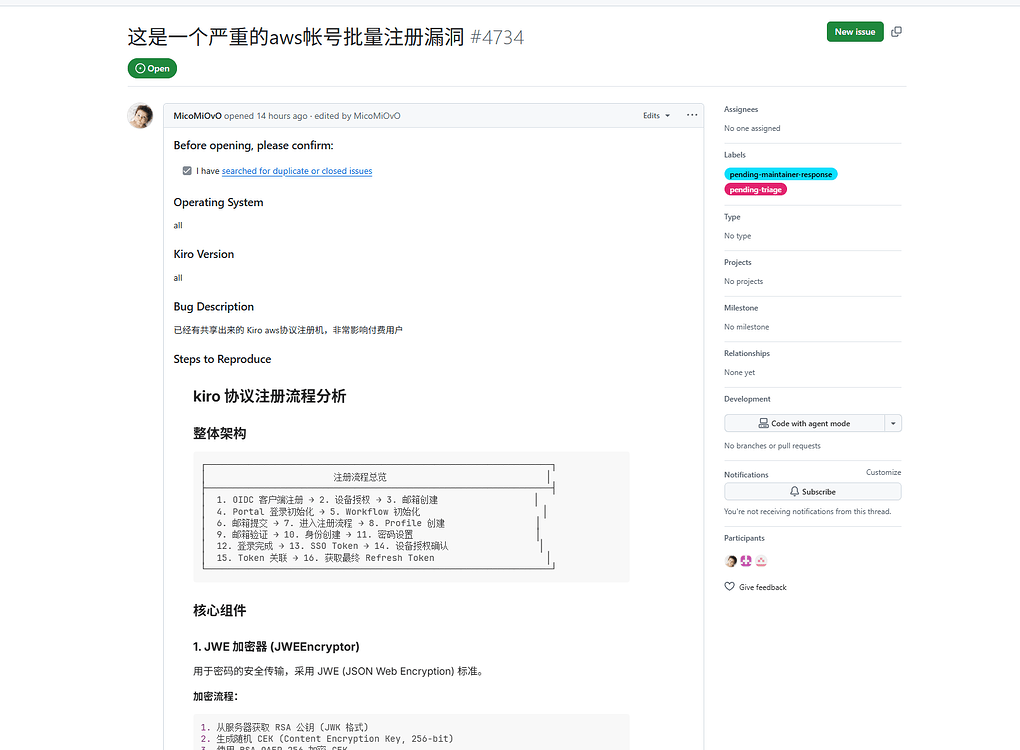Viewport: 1020px width, 750px height.
Task: Create a New issue
Action: 855,31
